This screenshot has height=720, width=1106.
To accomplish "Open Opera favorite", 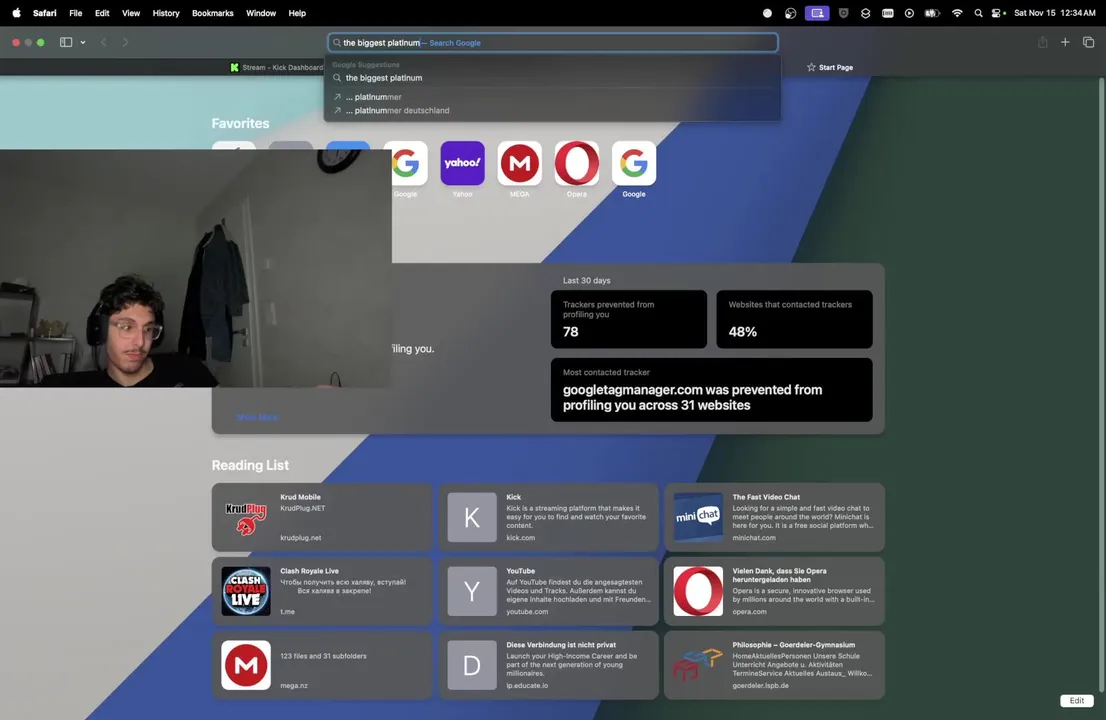I will [x=576, y=163].
